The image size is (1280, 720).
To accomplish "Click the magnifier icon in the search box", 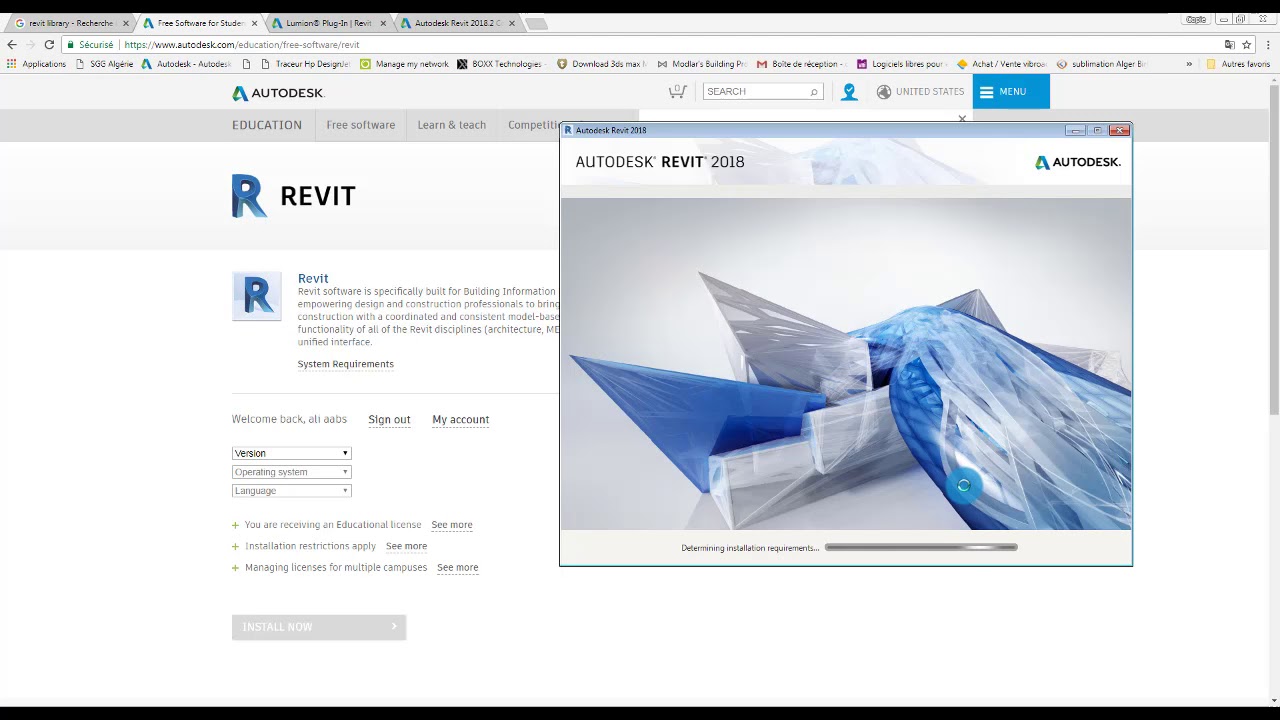I will click(x=814, y=92).
